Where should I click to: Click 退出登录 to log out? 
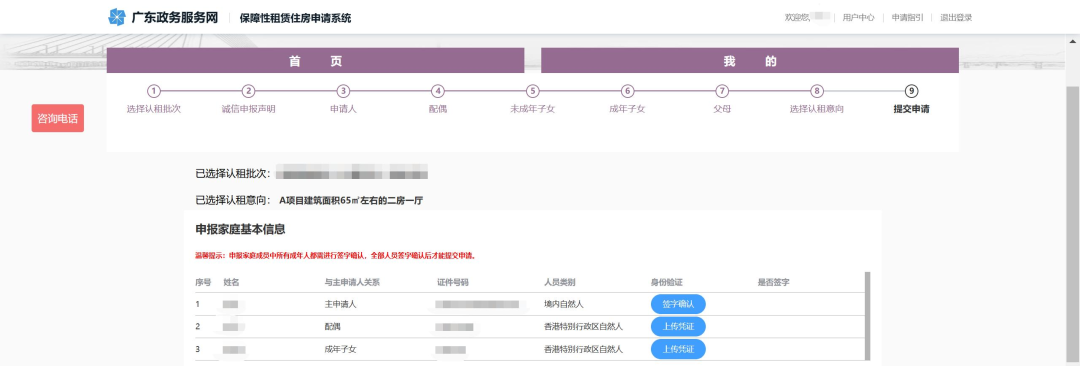pos(956,18)
